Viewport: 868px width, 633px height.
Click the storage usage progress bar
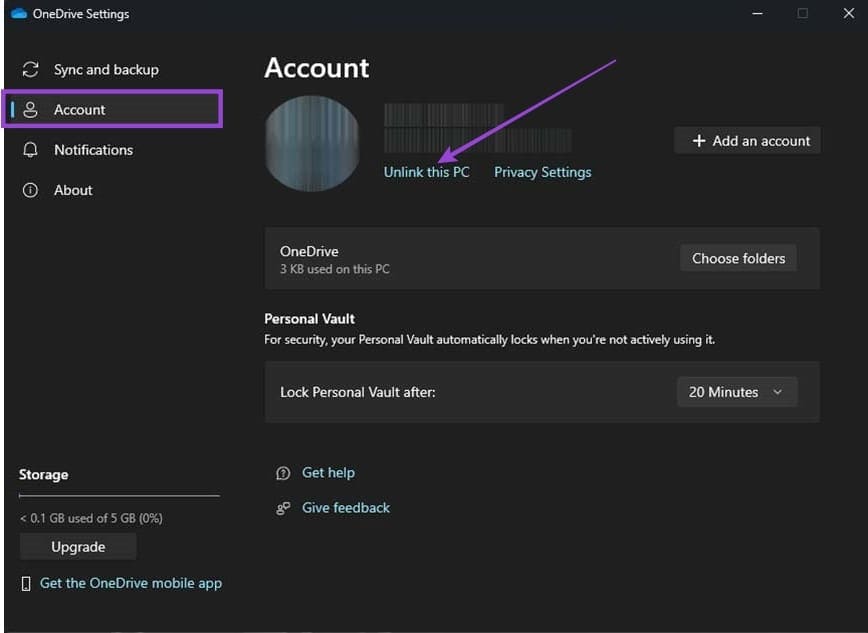click(119, 496)
